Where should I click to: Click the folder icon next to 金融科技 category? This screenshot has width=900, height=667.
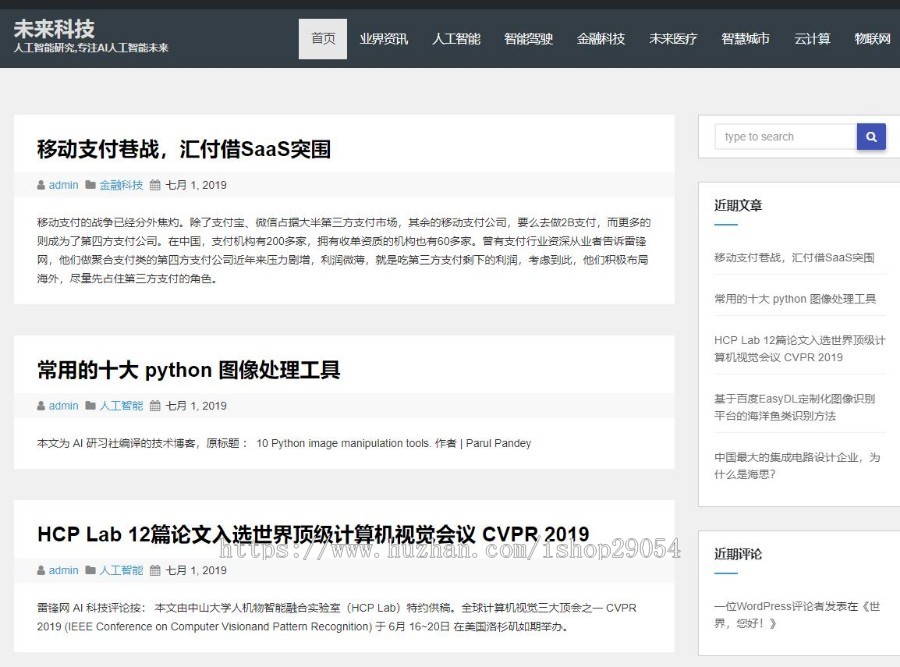click(x=88, y=185)
